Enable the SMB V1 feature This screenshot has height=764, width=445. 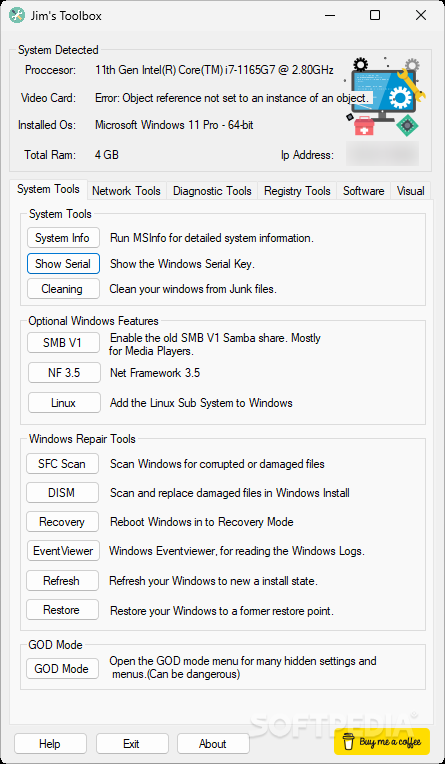[x=62, y=343]
